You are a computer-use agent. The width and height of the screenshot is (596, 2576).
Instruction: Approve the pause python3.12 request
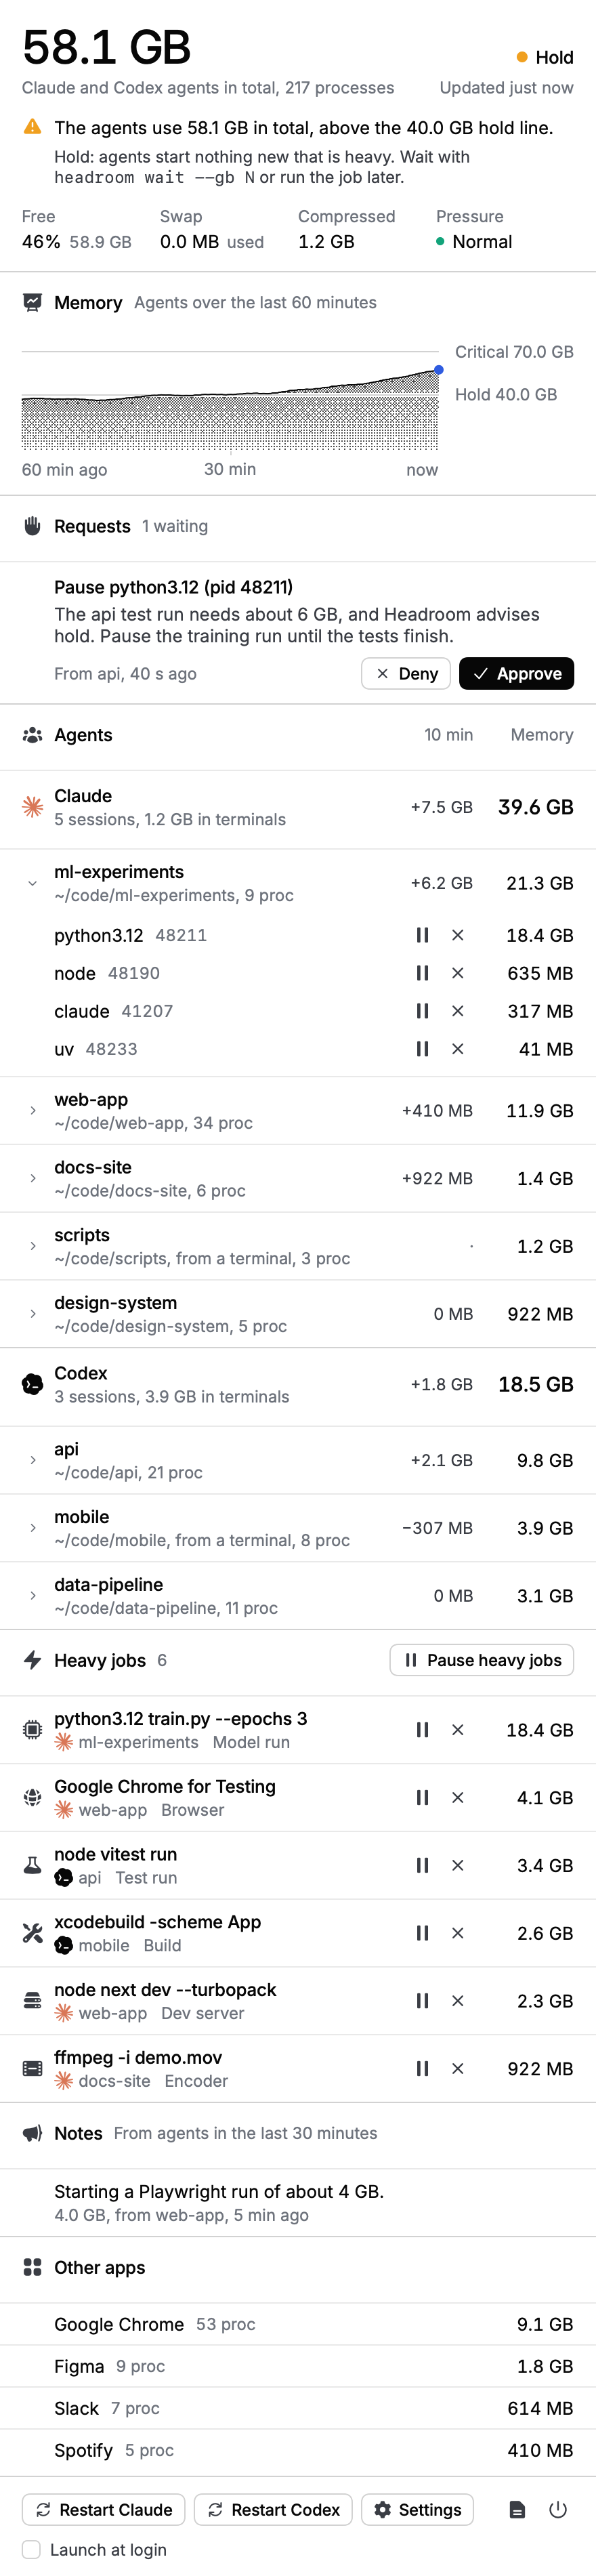click(516, 673)
